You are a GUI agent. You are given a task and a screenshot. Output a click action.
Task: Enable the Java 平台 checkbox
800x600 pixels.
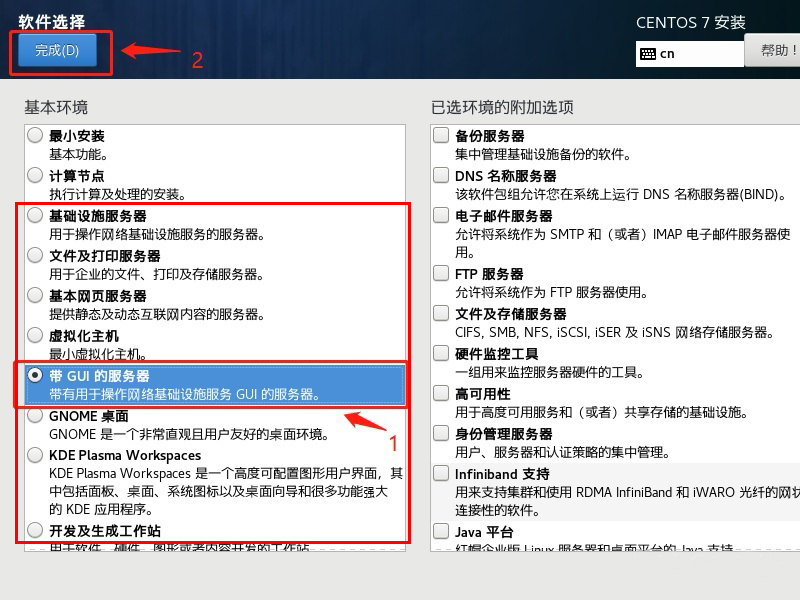coord(441,532)
